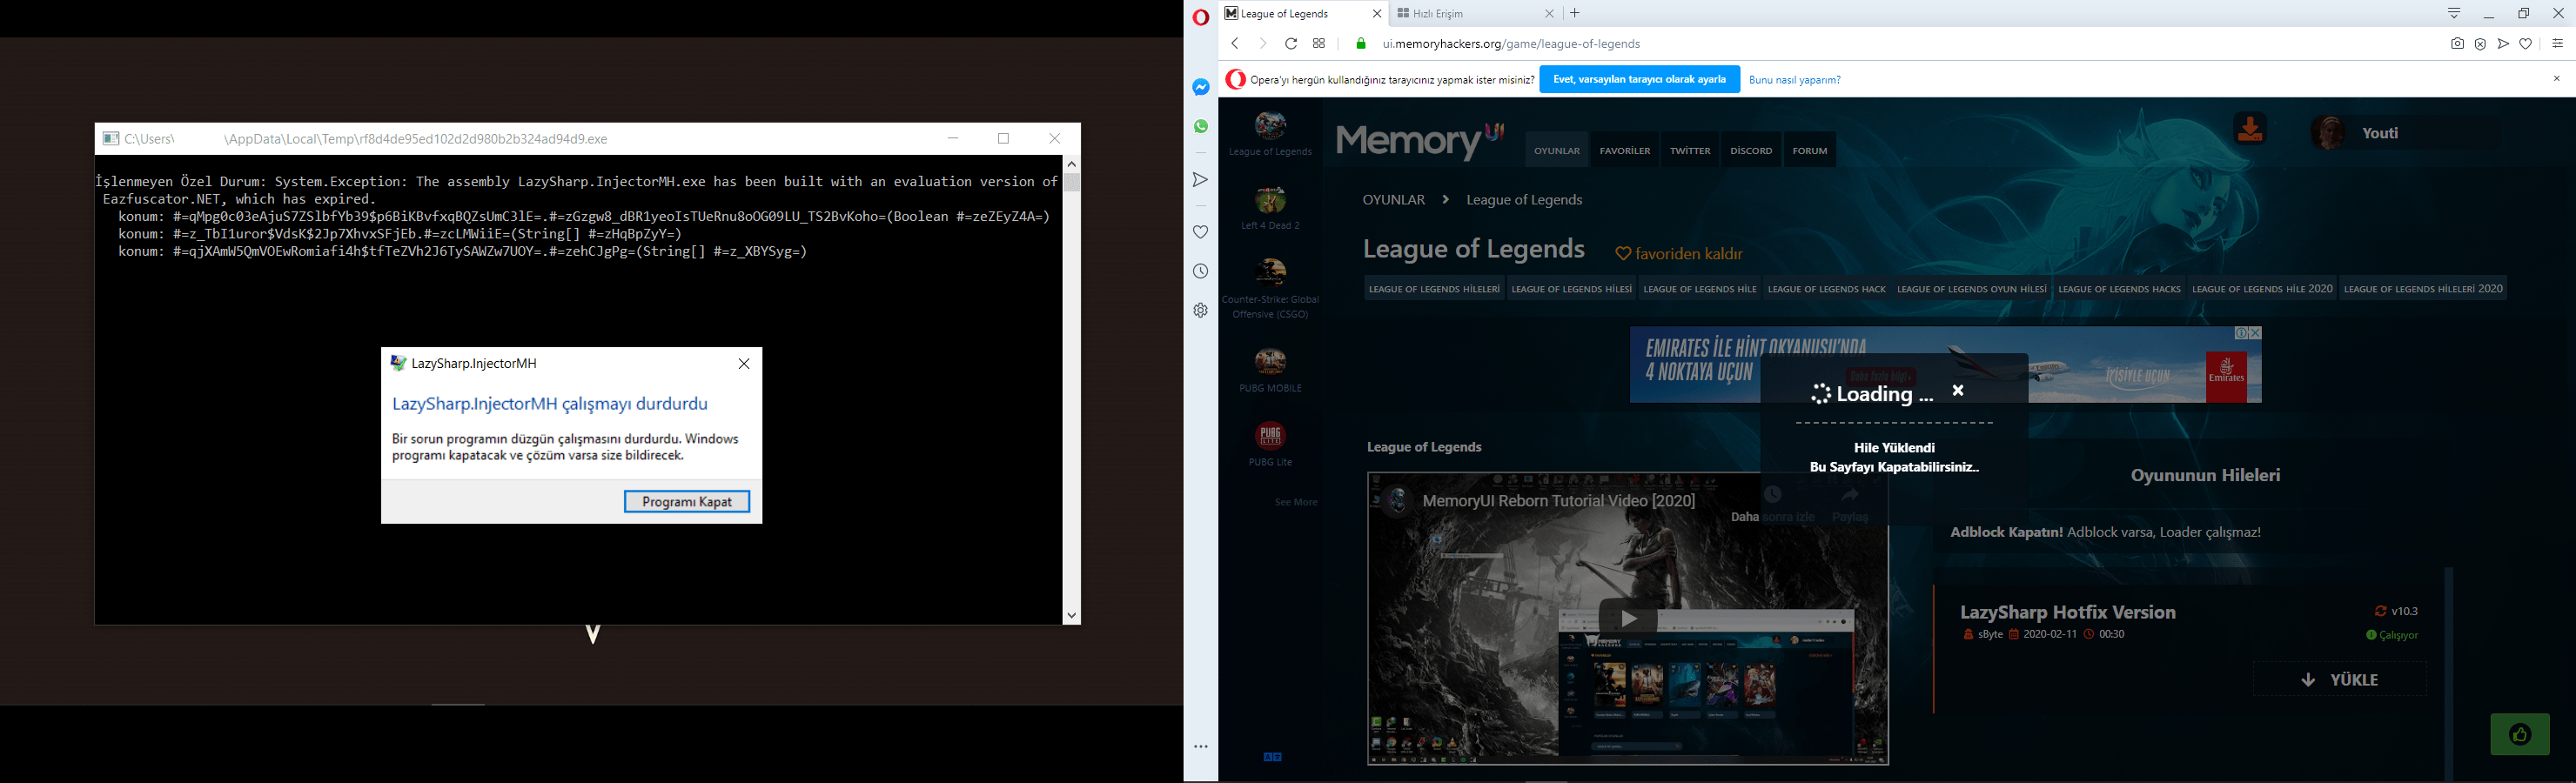Image resolution: width=2576 pixels, height=783 pixels.
Task: Open a new browser tab
Action: [1576, 13]
